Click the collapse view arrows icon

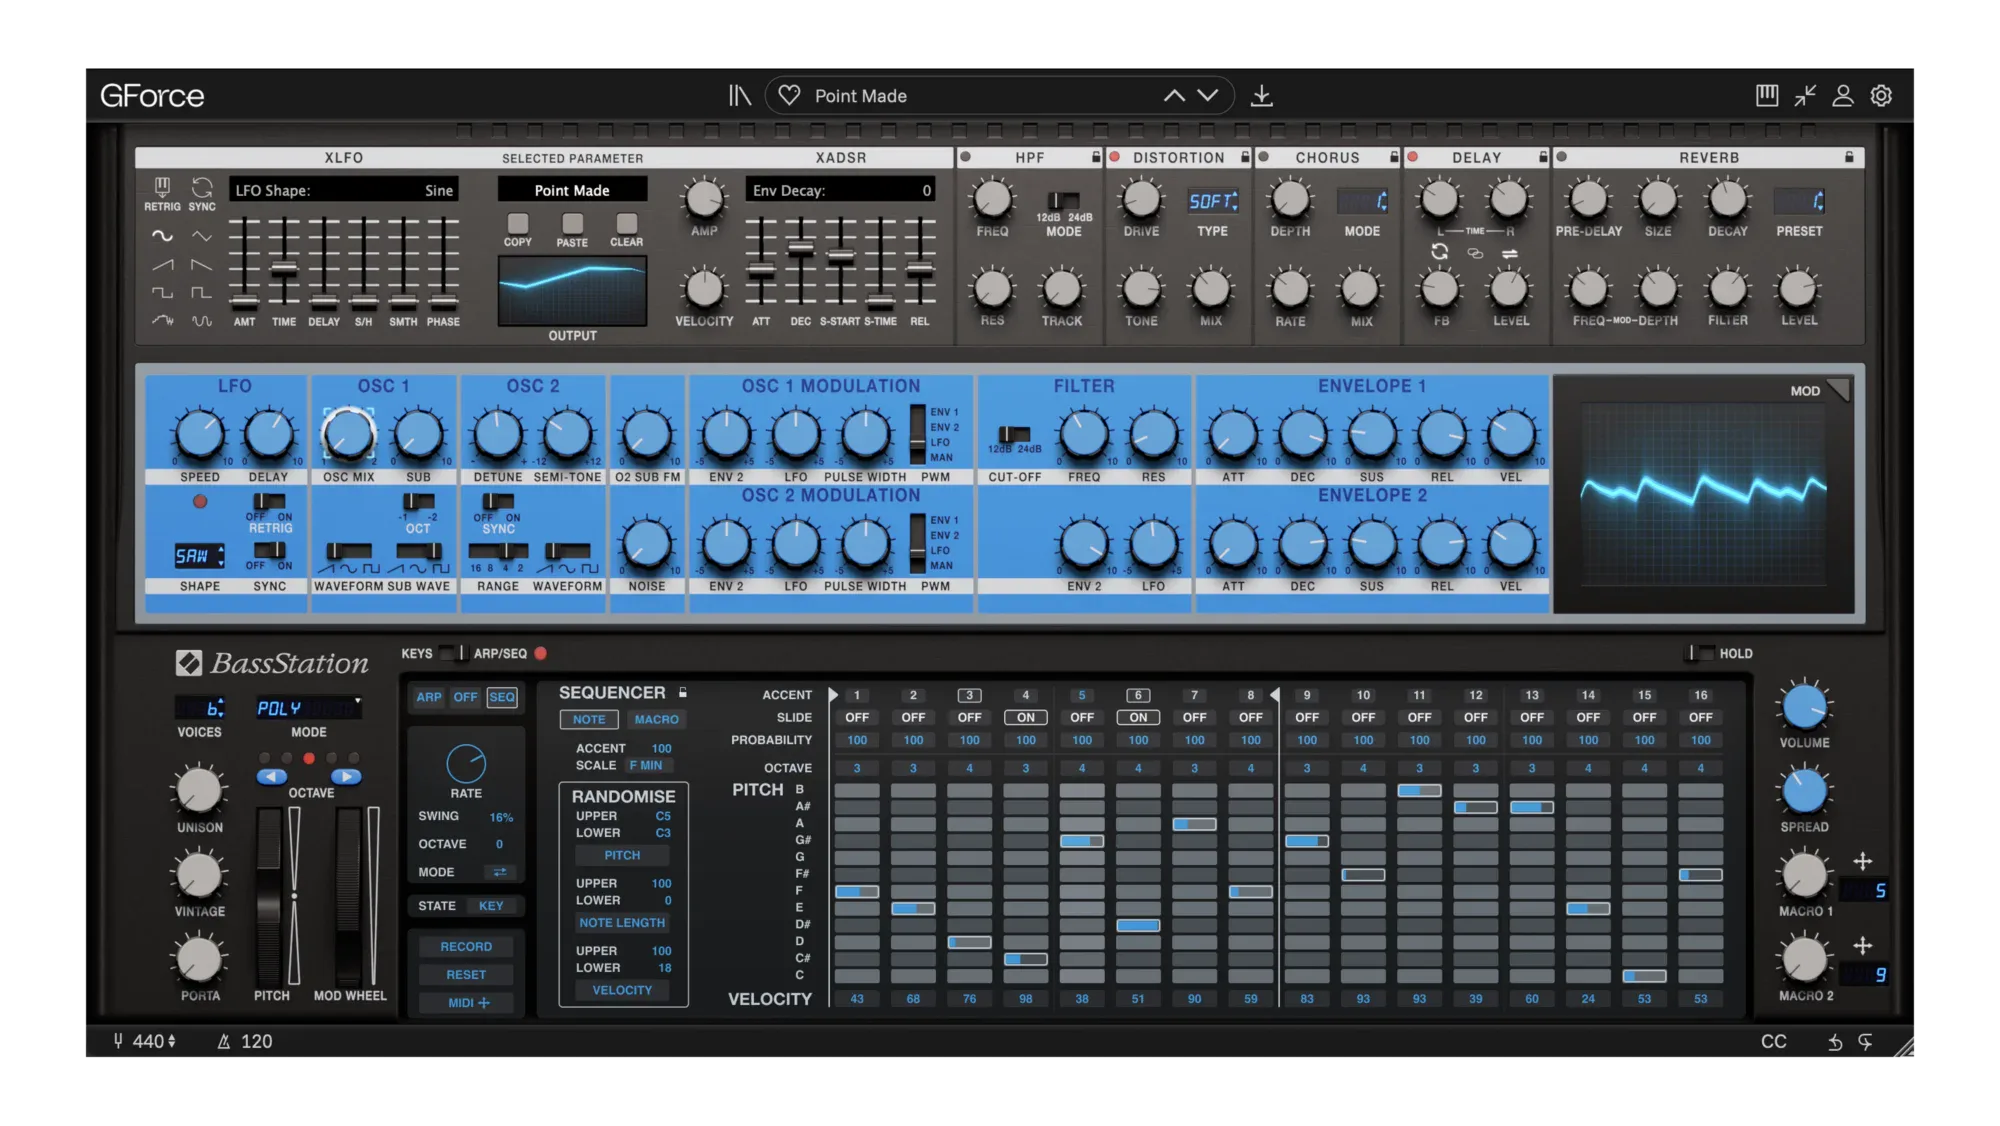pyautogui.click(x=1805, y=95)
